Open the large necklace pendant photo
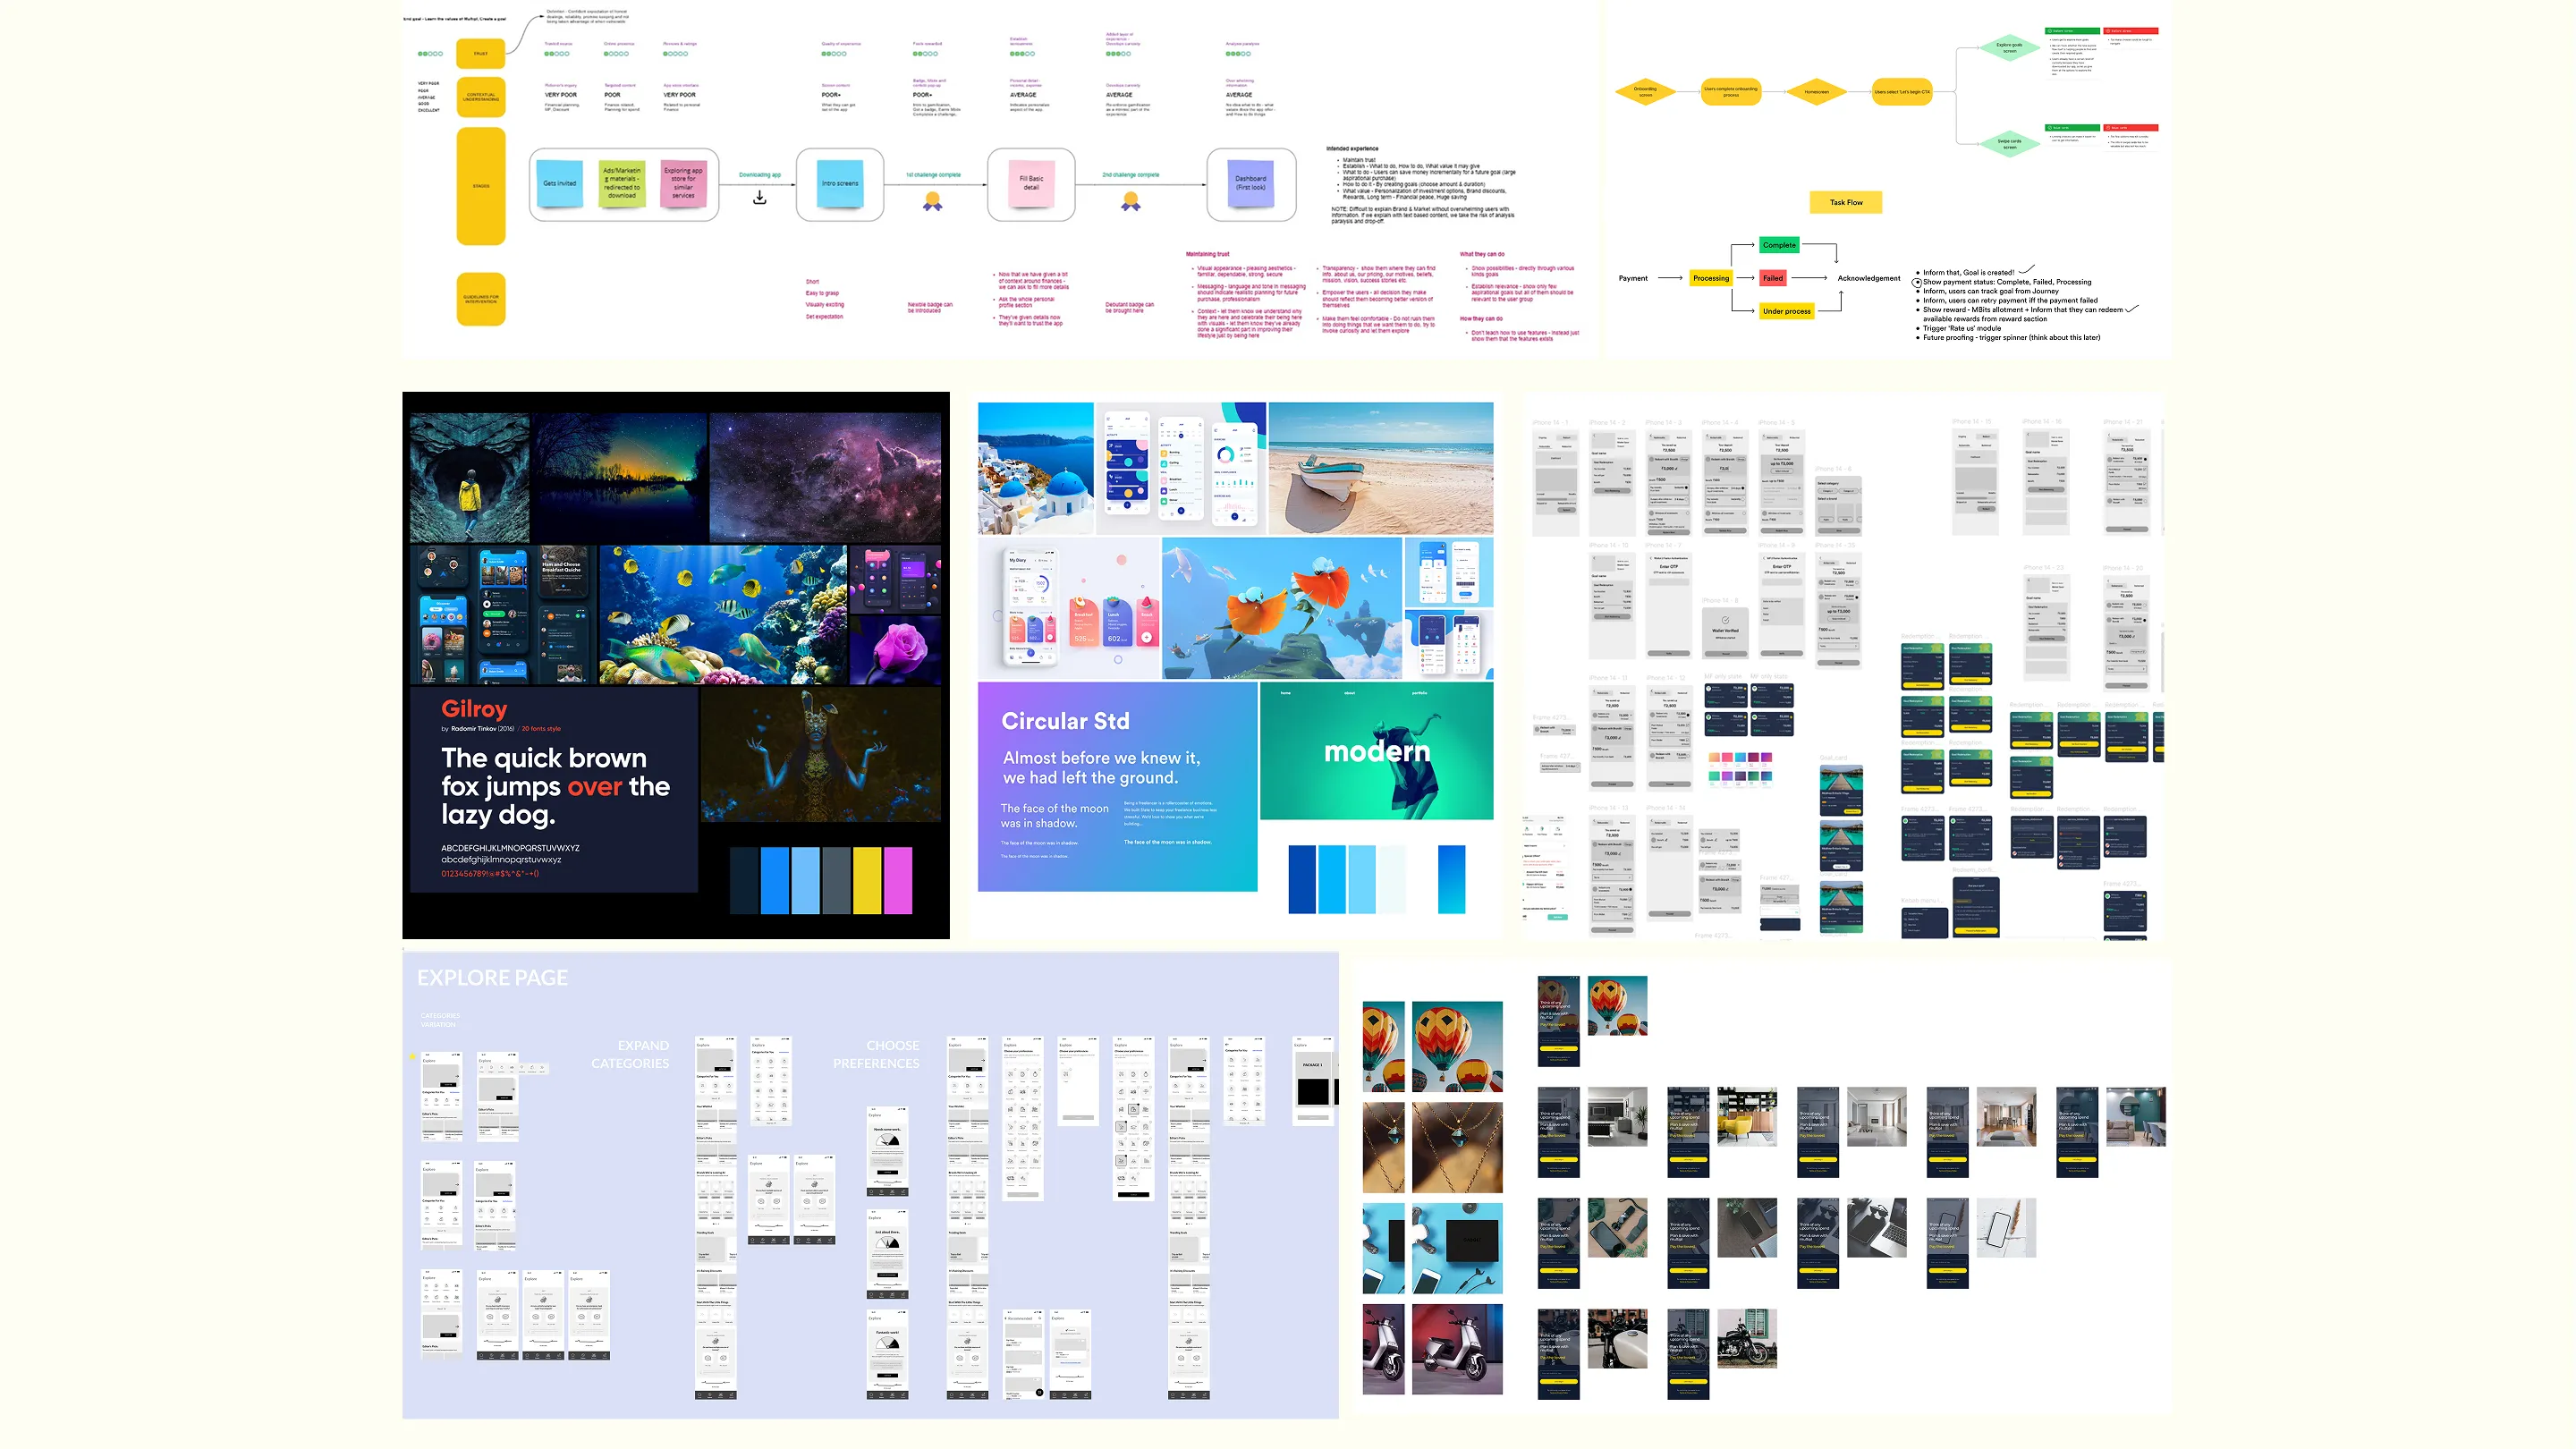Screen dimensions: 2576x1449 pos(1457,1147)
